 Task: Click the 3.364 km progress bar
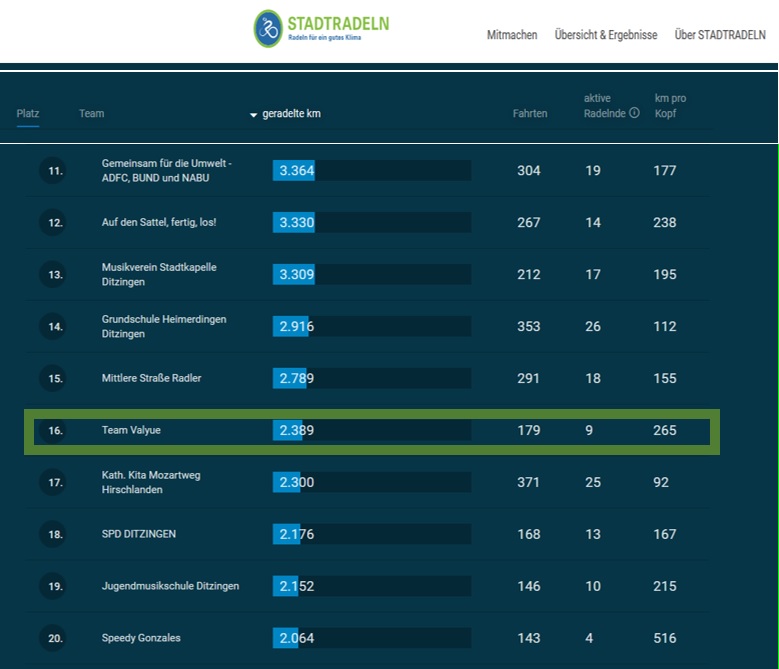coord(371,171)
